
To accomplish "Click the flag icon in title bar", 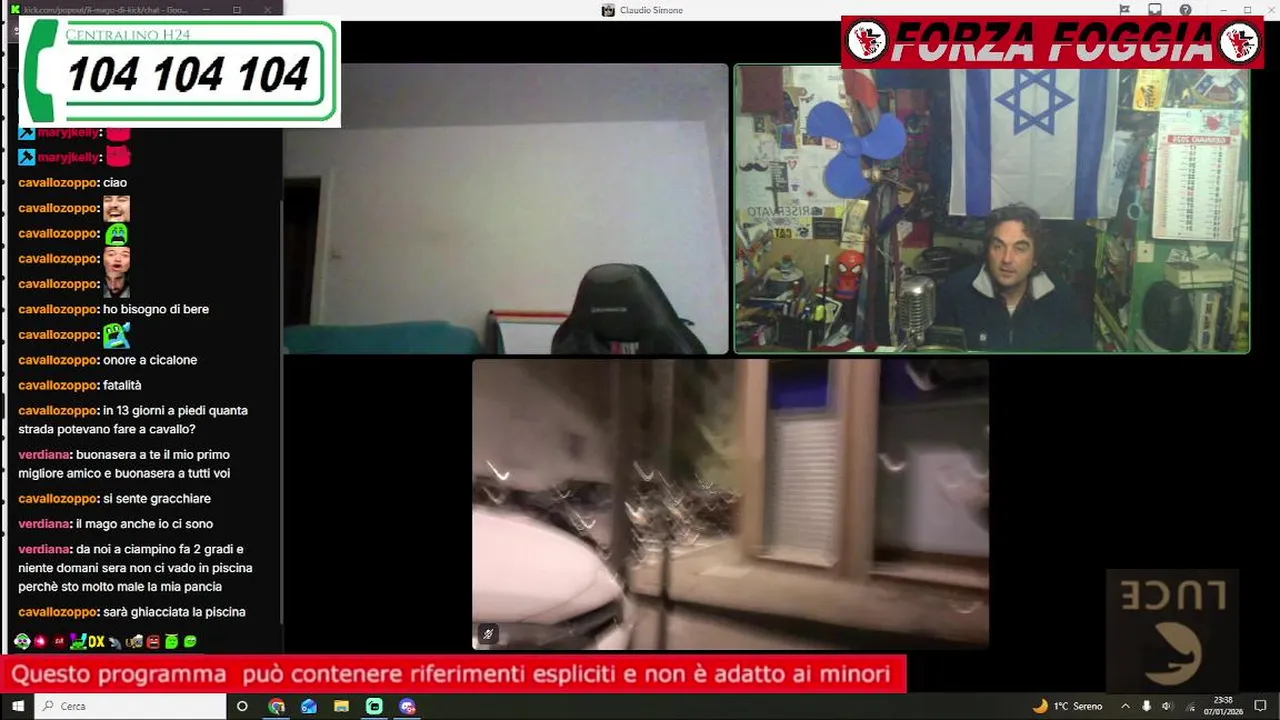I will (x=1125, y=10).
